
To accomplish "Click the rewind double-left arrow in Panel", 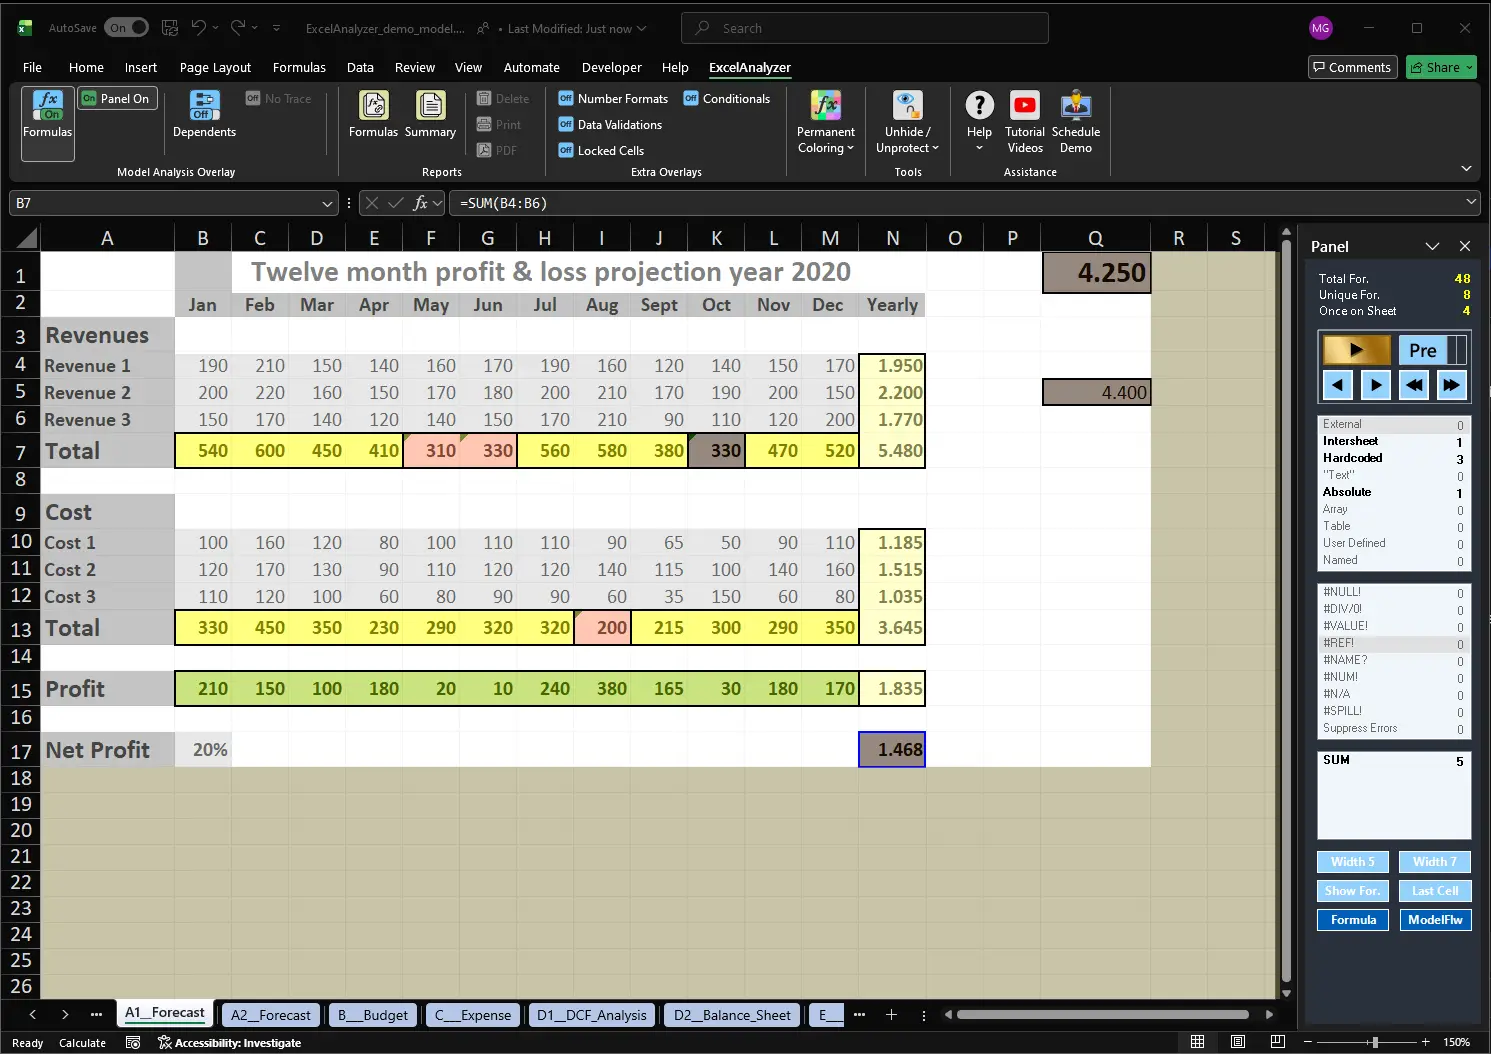I will tap(1414, 384).
